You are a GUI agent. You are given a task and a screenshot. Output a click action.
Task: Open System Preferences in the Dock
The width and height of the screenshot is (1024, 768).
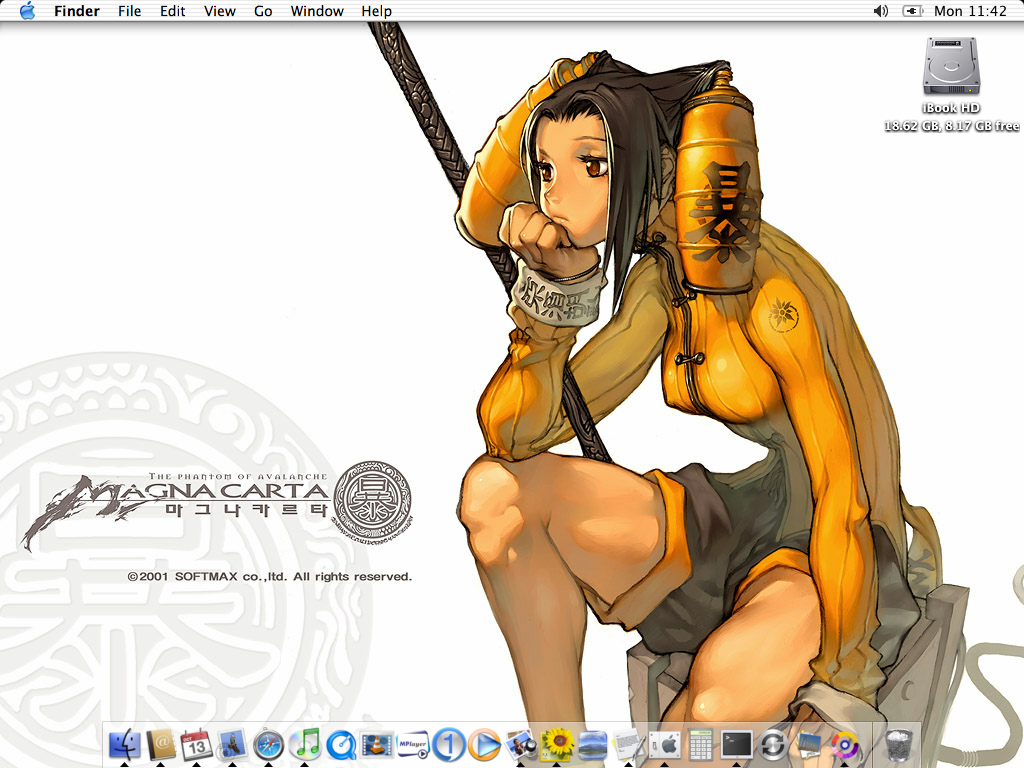point(665,744)
